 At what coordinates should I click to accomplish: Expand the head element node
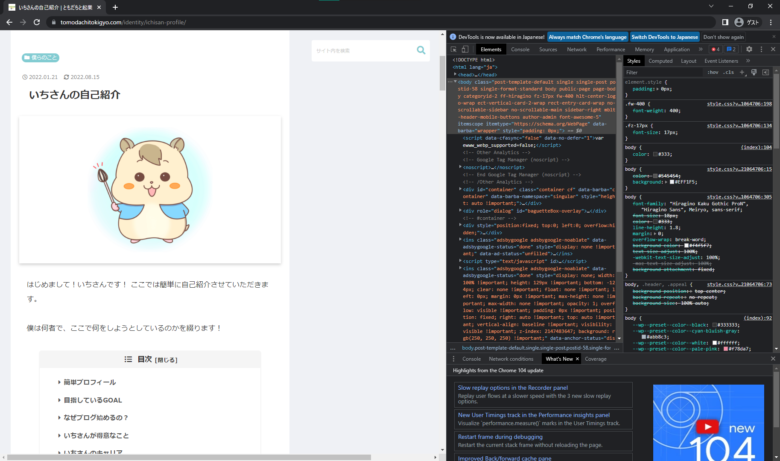pos(455,74)
